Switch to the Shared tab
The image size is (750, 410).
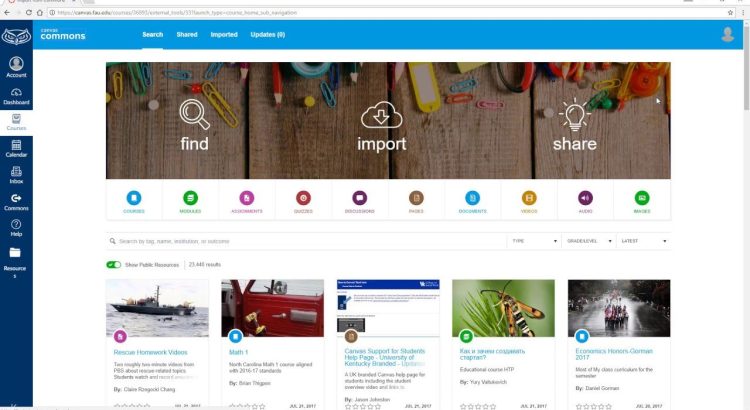pyautogui.click(x=187, y=35)
